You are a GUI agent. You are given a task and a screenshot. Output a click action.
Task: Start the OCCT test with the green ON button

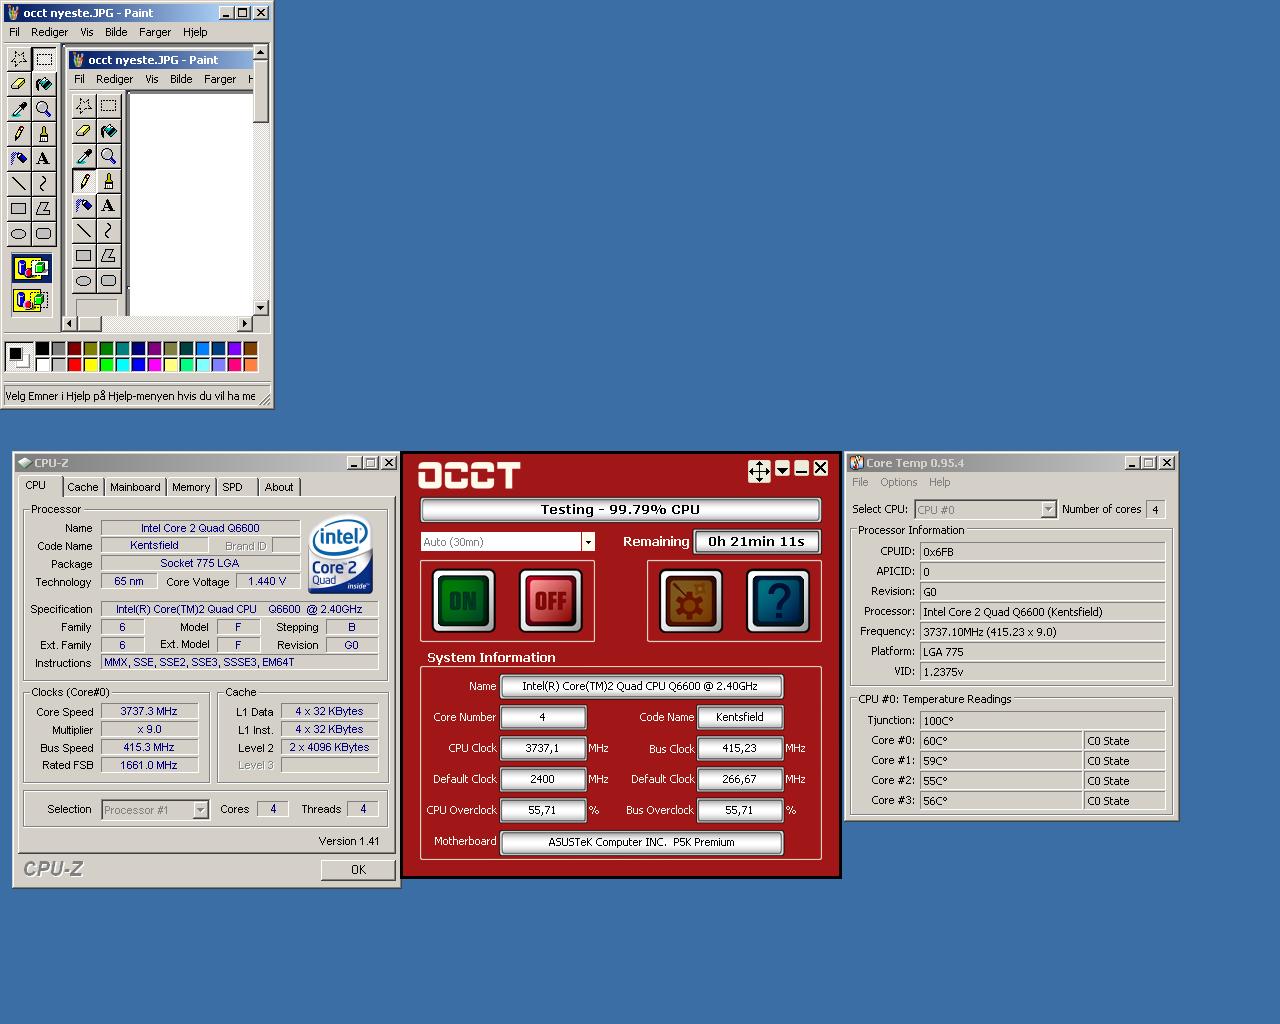463,600
